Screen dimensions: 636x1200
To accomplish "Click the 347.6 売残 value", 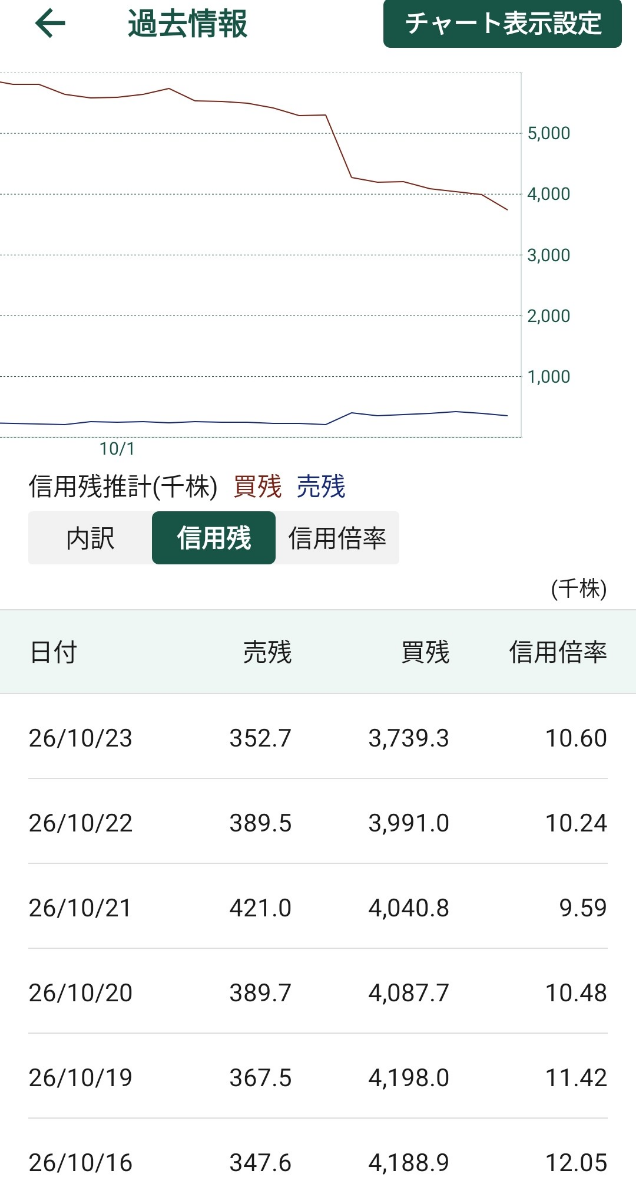I will pos(260,1163).
